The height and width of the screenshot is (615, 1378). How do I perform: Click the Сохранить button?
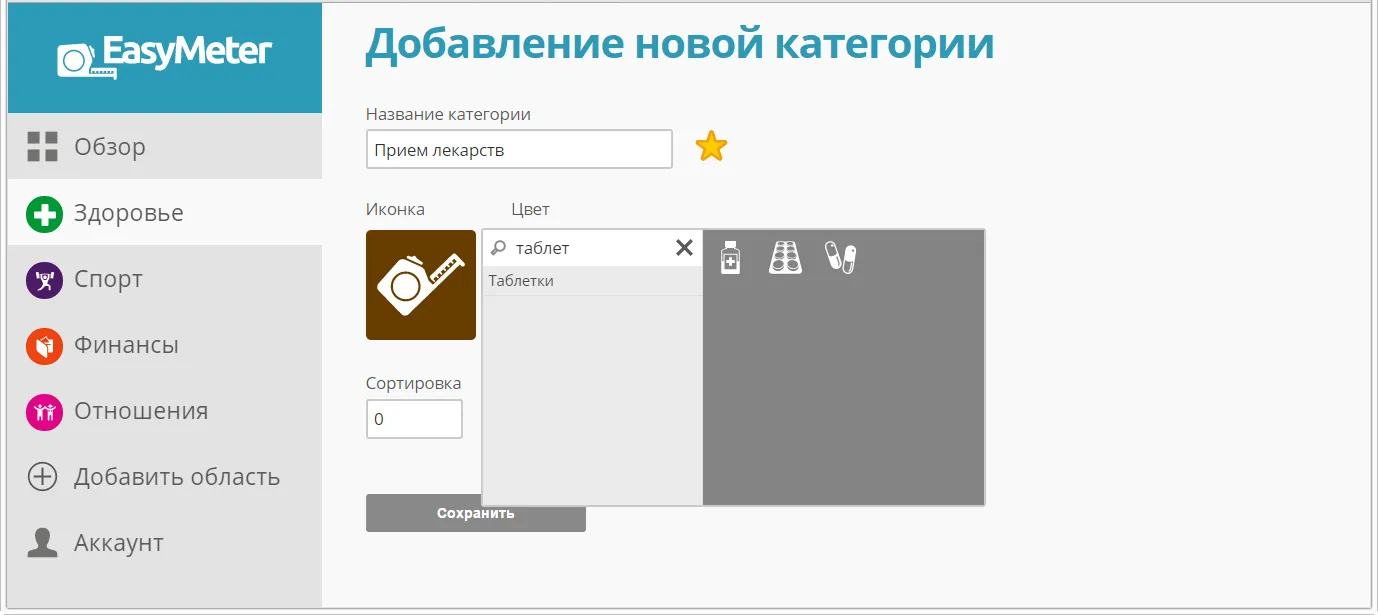tap(475, 513)
